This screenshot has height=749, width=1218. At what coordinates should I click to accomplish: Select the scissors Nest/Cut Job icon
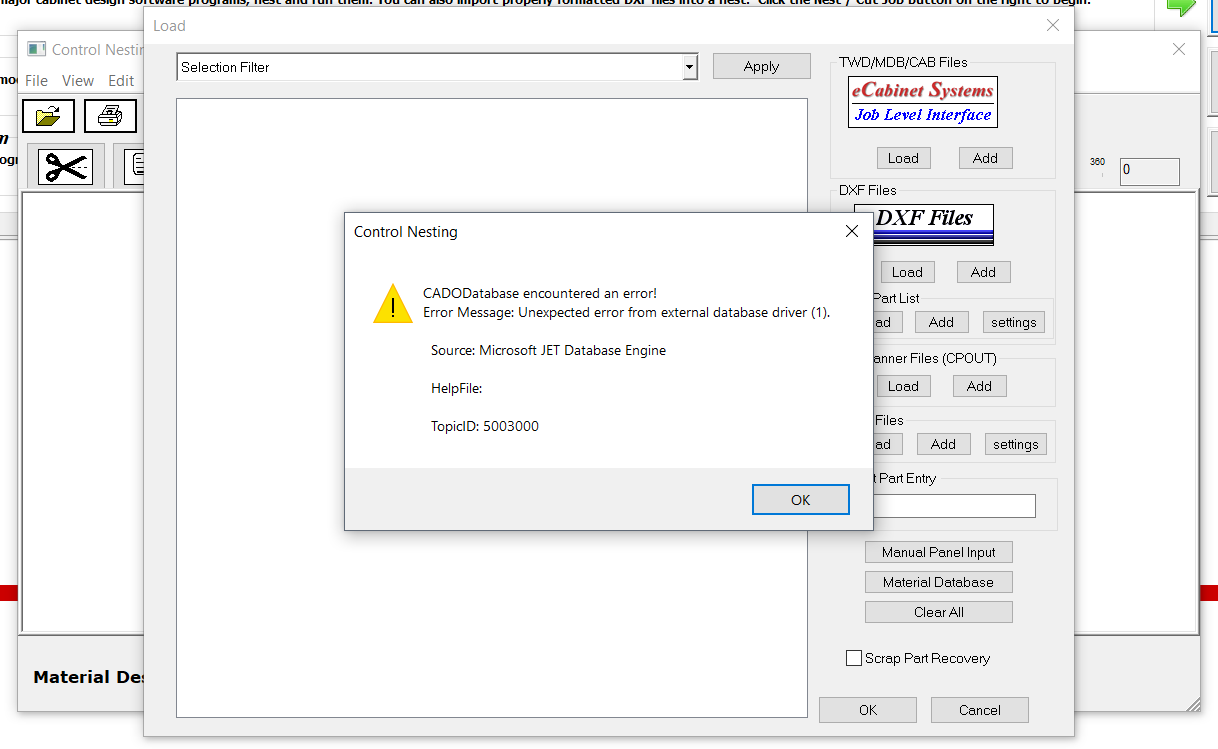(66, 166)
